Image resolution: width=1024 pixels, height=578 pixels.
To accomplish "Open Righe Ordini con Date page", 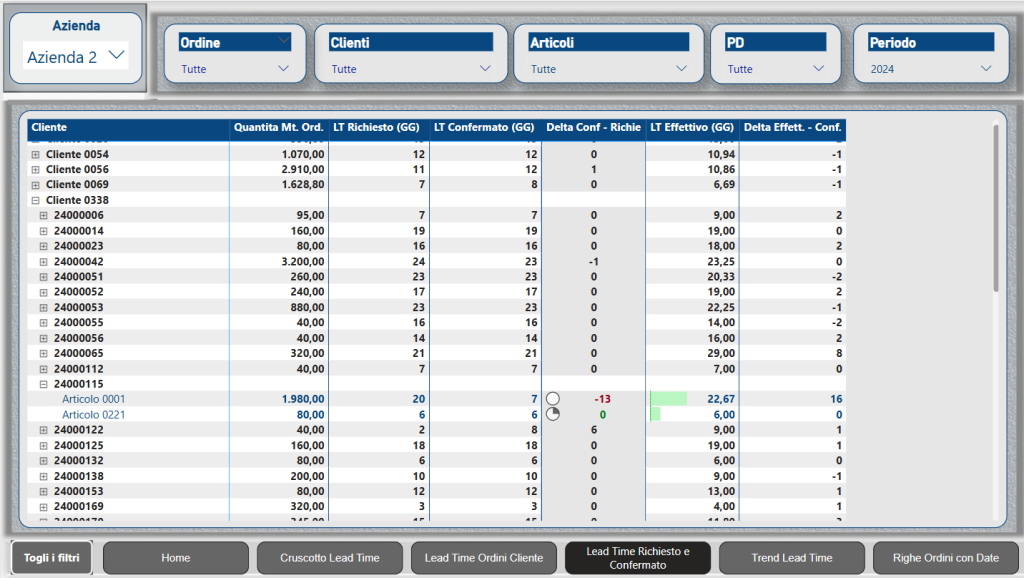I will [945, 558].
